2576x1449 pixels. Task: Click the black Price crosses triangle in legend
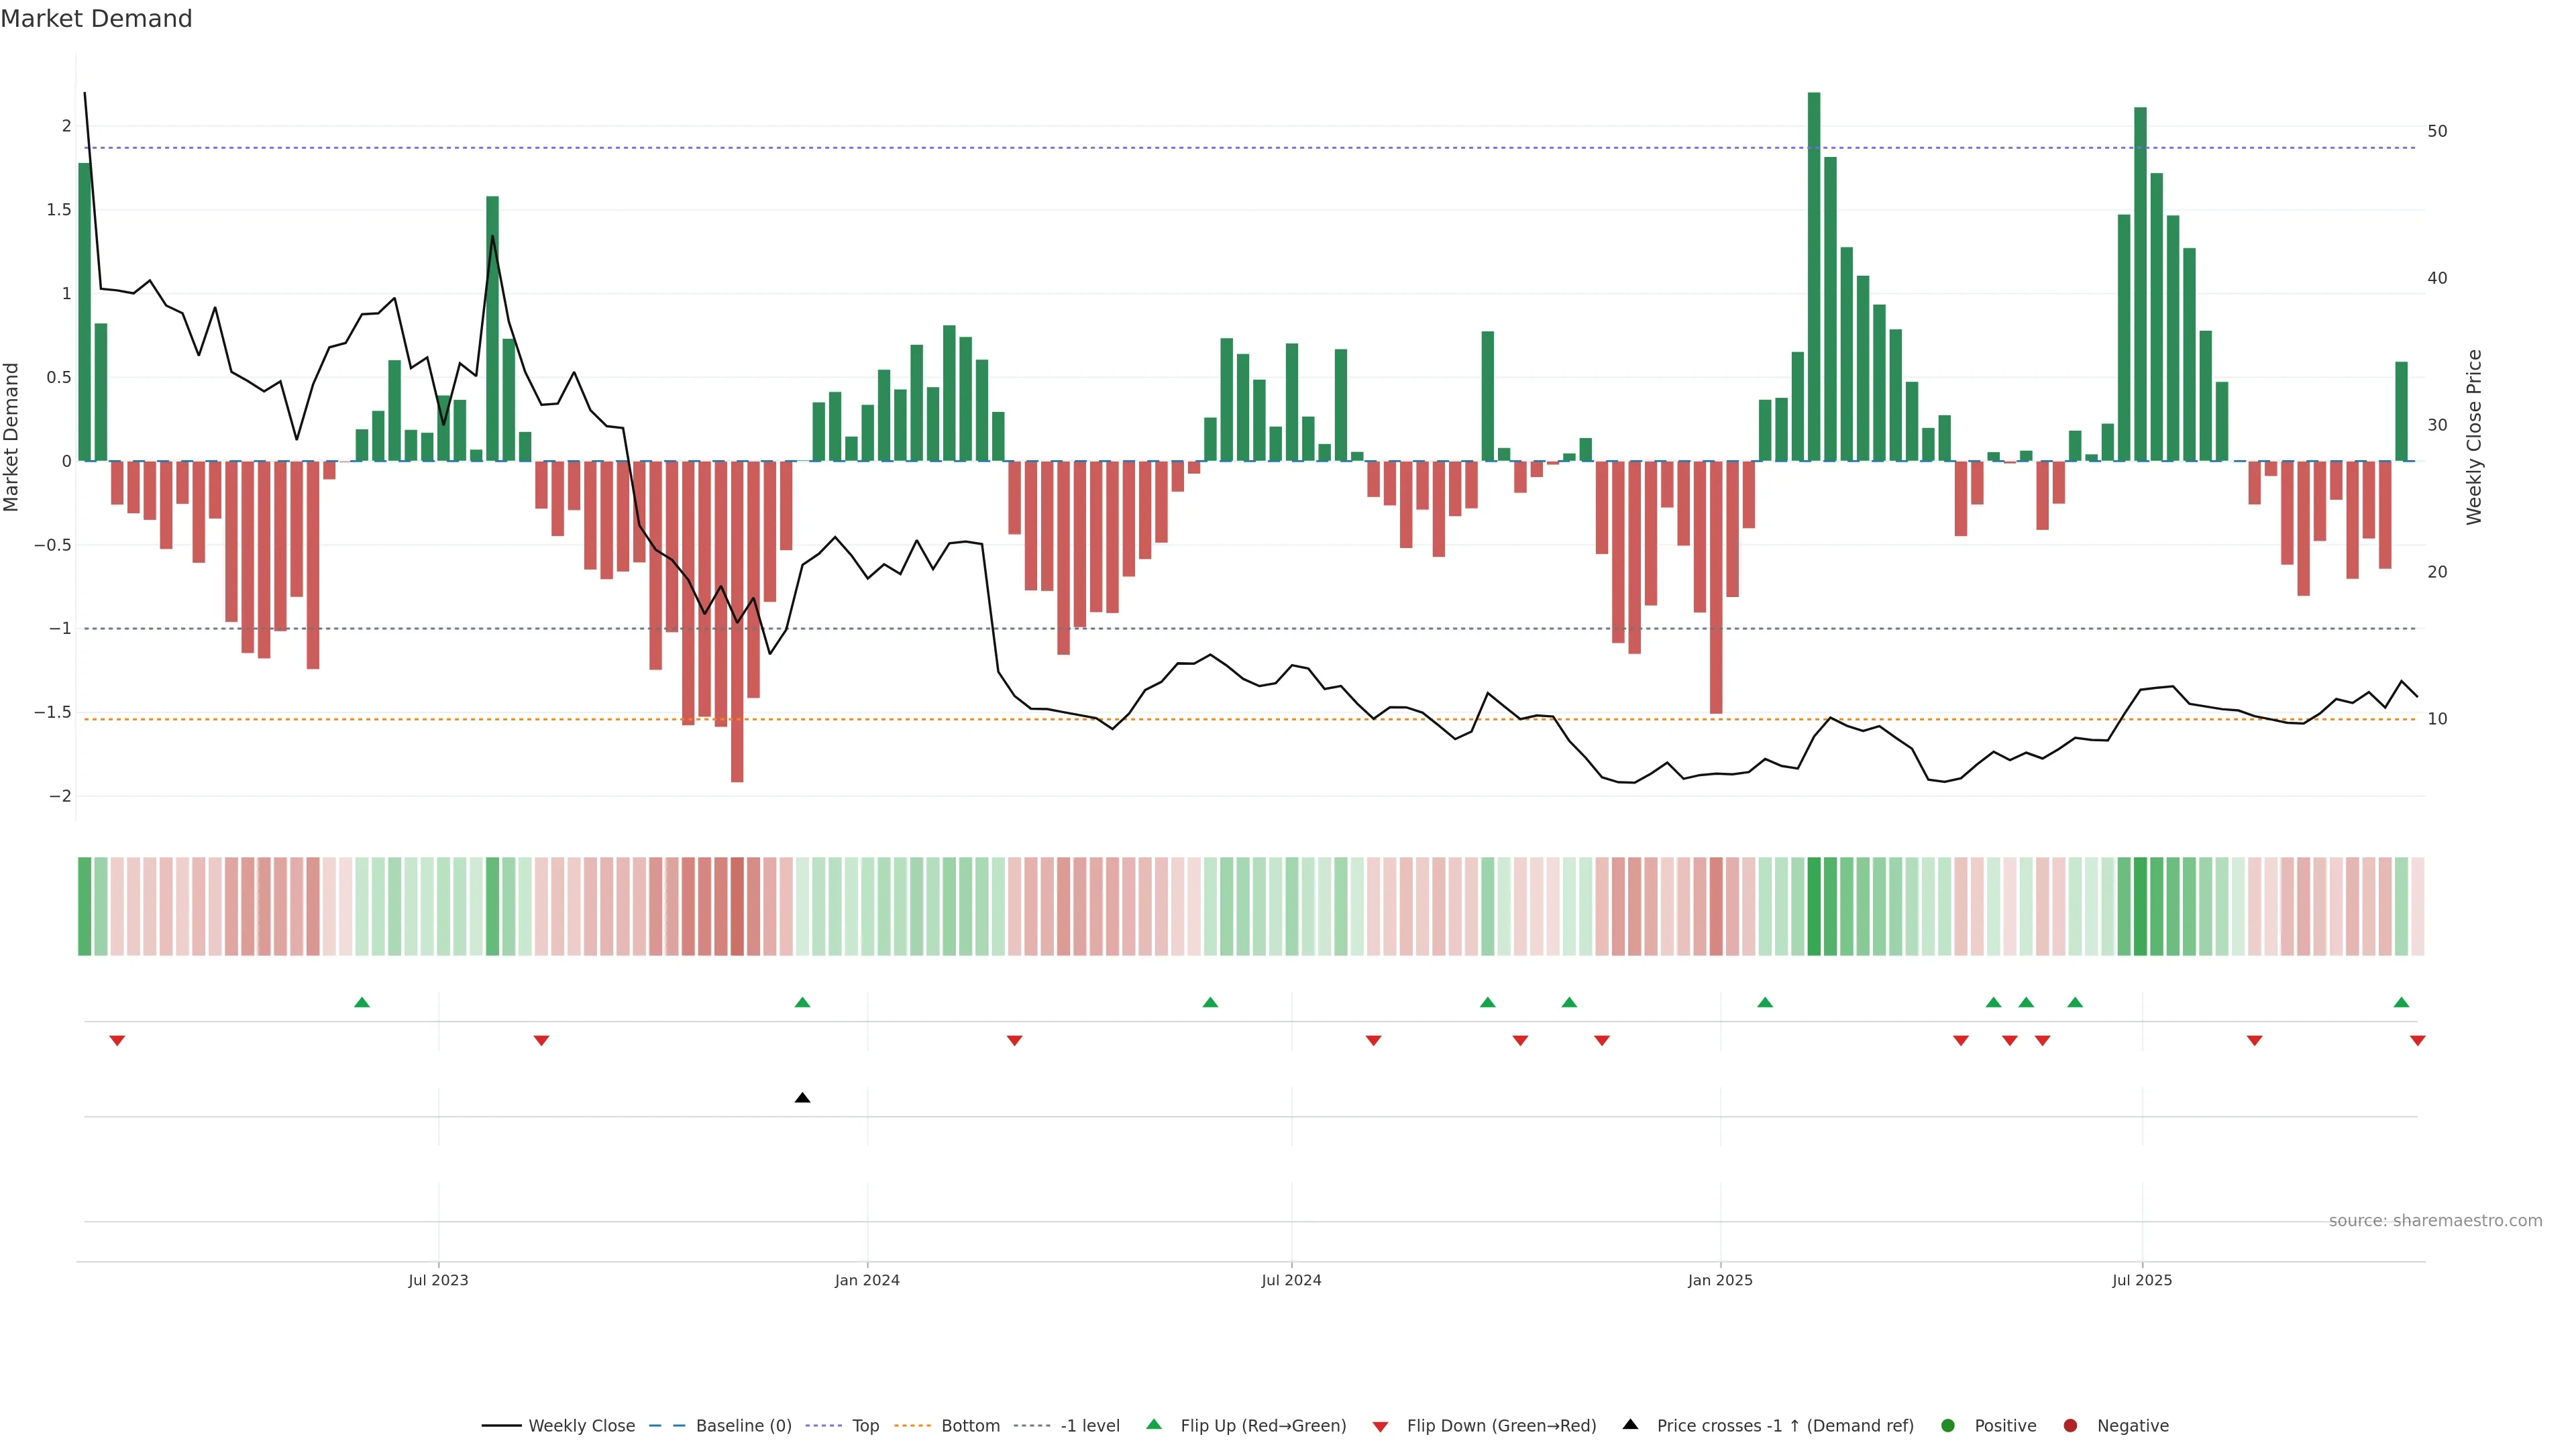[1630, 1424]
